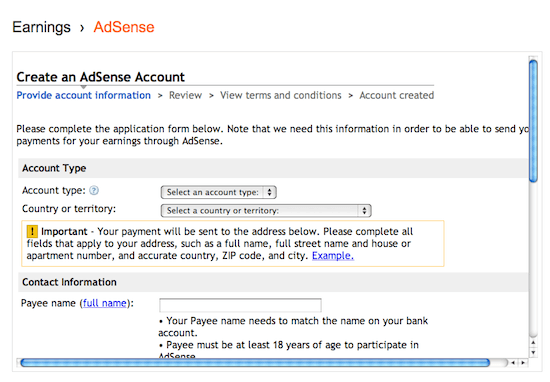Screen dimensions: 550x382
Task: Click the yellow Important warning icon
Action: tap(32, 232)
